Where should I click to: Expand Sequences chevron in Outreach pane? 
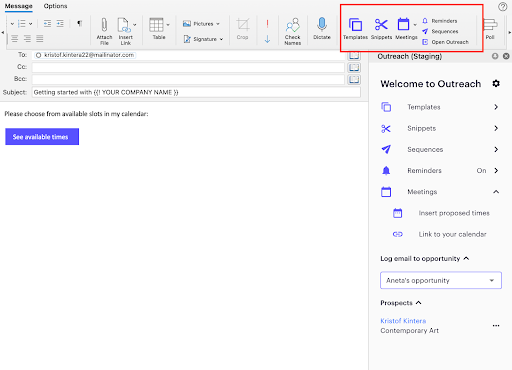pos(496,149)
